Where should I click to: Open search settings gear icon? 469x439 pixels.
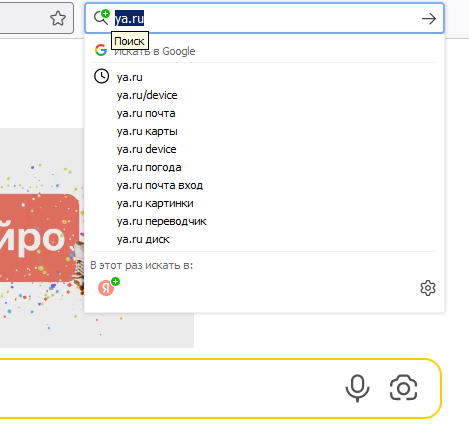tap(428, 288)
